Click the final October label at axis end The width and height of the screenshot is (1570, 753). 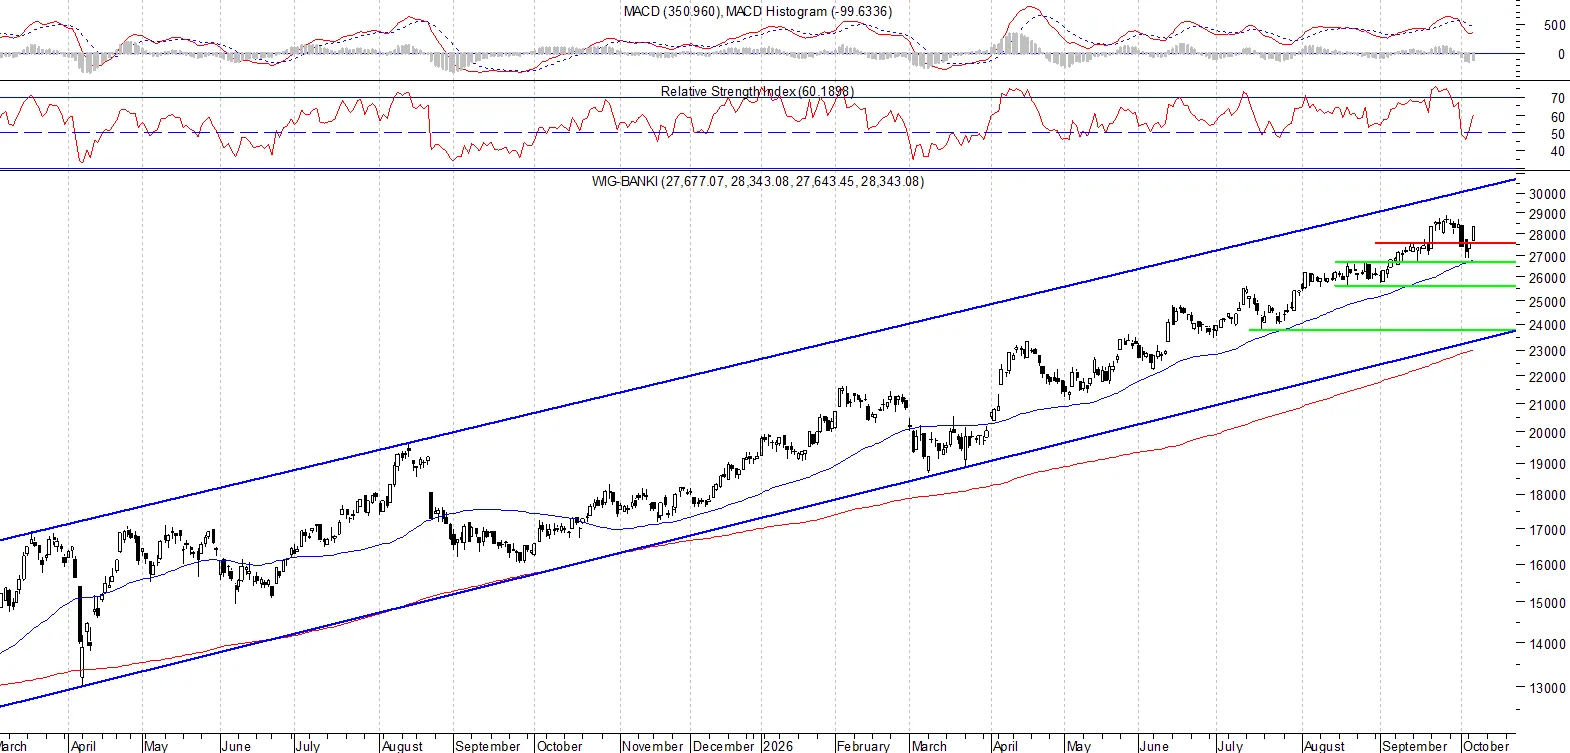1486,746
